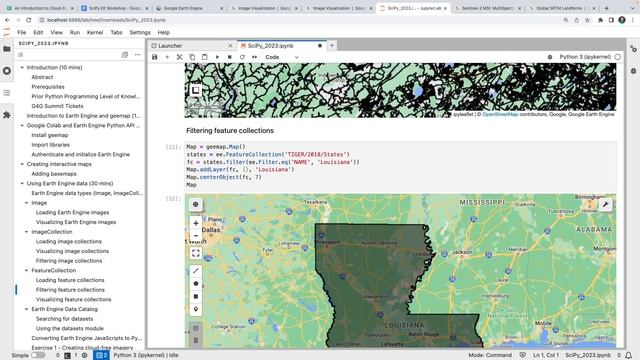
Task: Open the outline panel more options ellipsis
Action: click(138, 55)
